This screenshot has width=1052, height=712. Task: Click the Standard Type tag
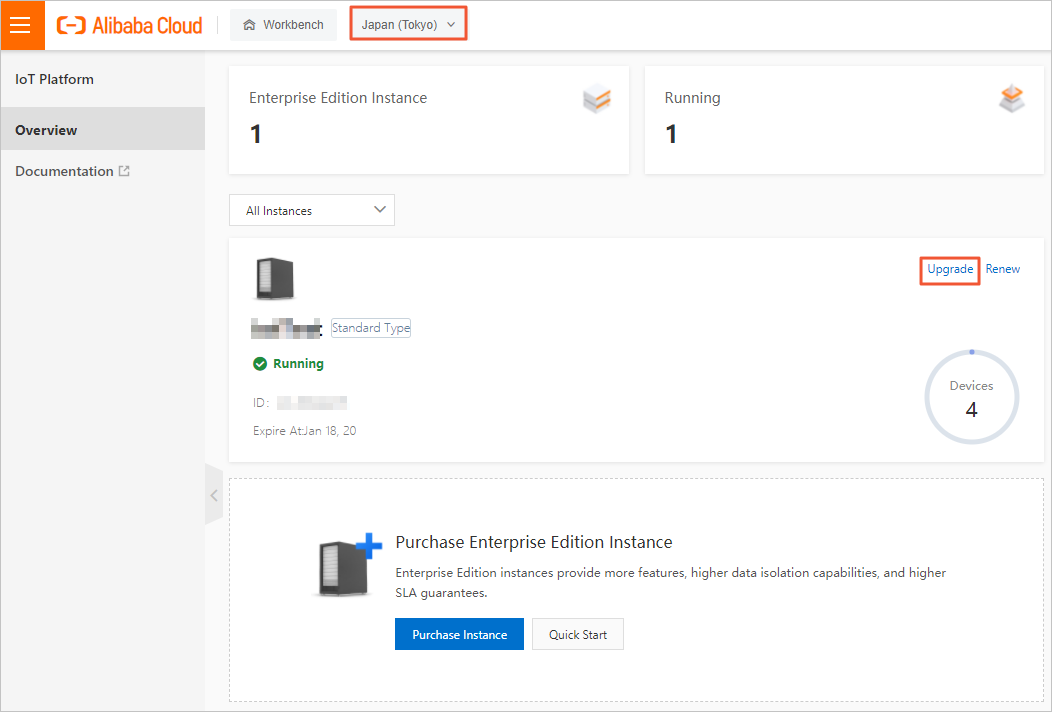371,327
